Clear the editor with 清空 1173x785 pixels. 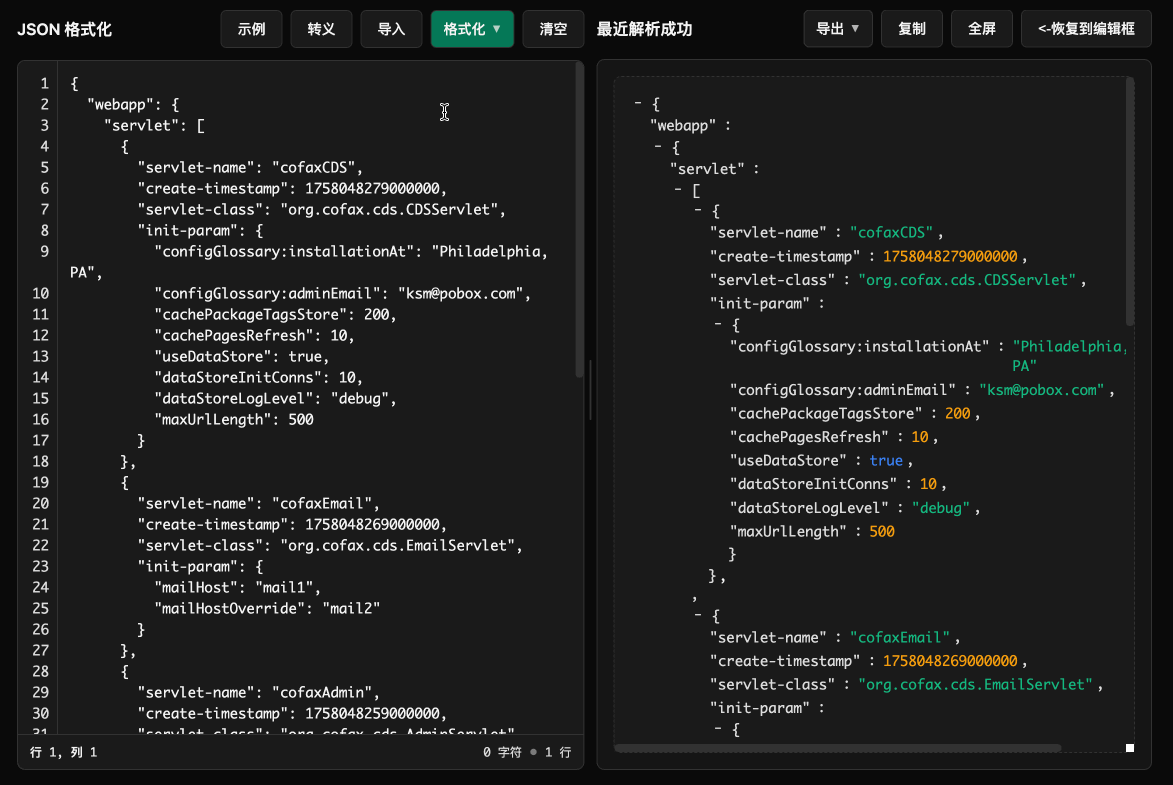coord(553,29)
